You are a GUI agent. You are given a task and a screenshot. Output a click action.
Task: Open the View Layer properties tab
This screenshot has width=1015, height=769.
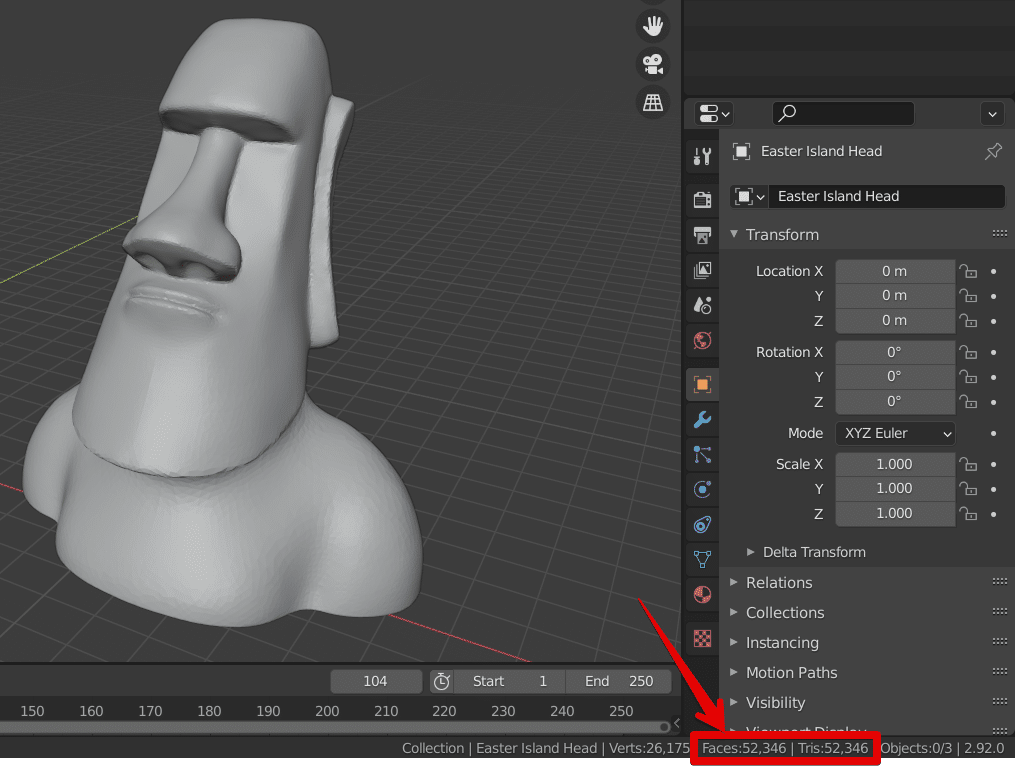coord(702,269)
